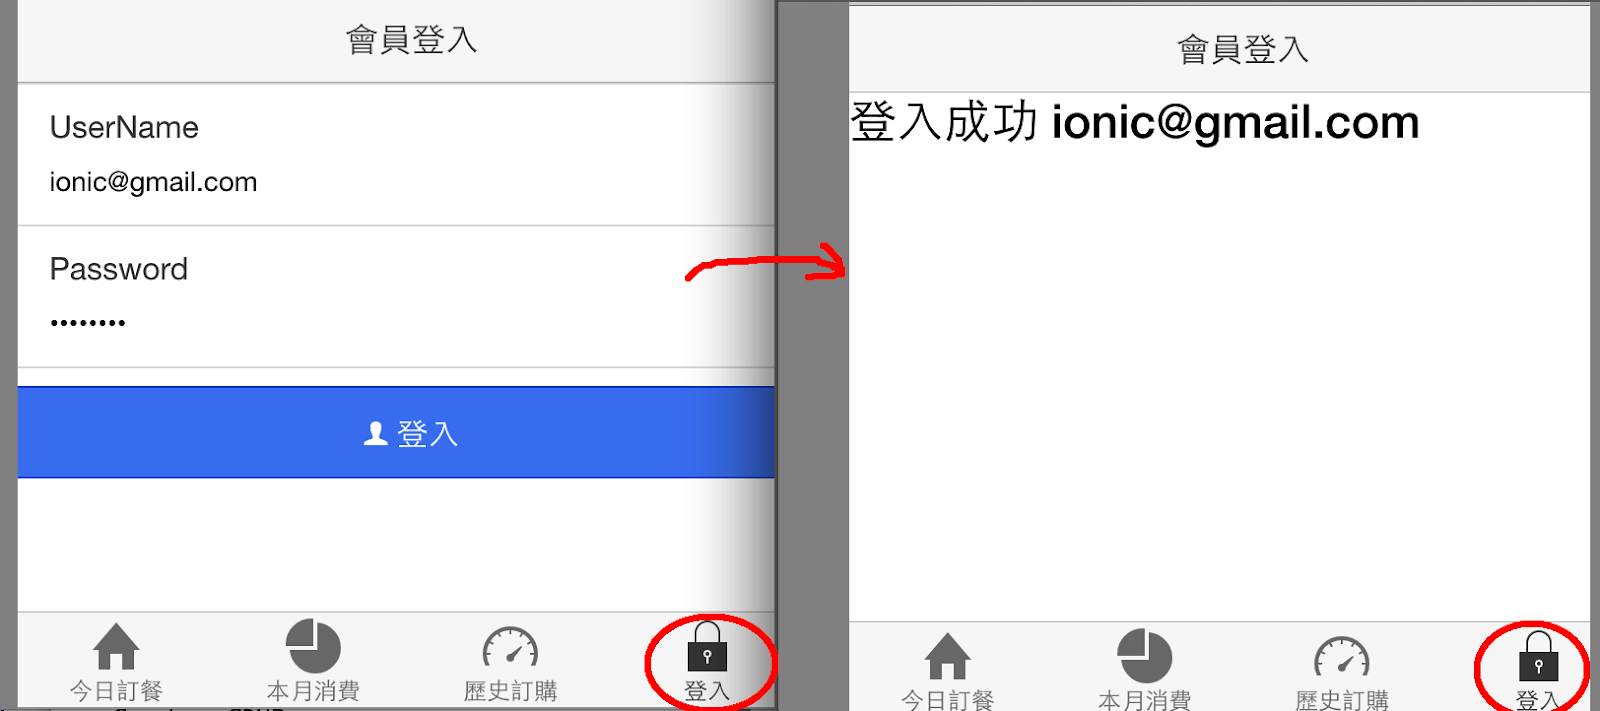The height and width of the screenshot is (711, 1600).
Task: Tap speedometer icon in left screen
Action: tap(510, 648)
